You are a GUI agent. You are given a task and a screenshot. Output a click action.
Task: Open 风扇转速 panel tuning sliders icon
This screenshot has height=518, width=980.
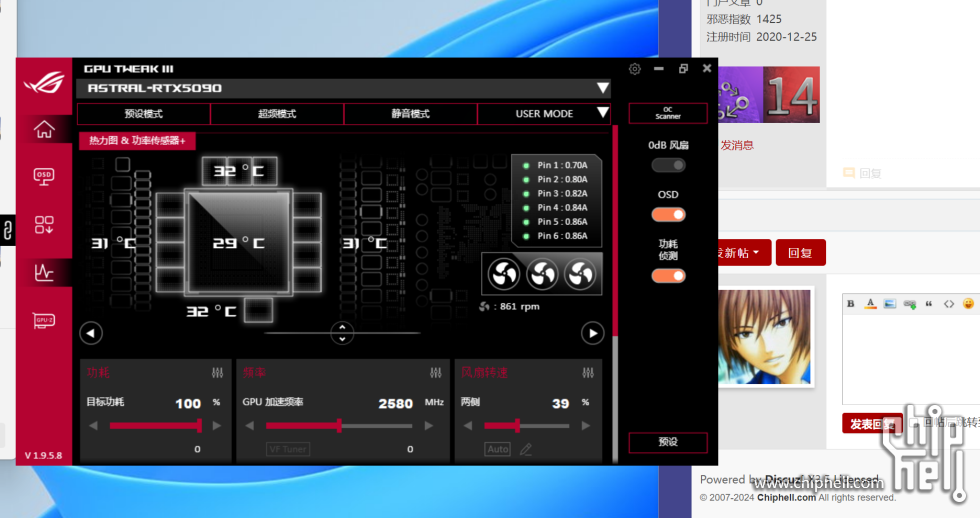[x=588, y=373]
